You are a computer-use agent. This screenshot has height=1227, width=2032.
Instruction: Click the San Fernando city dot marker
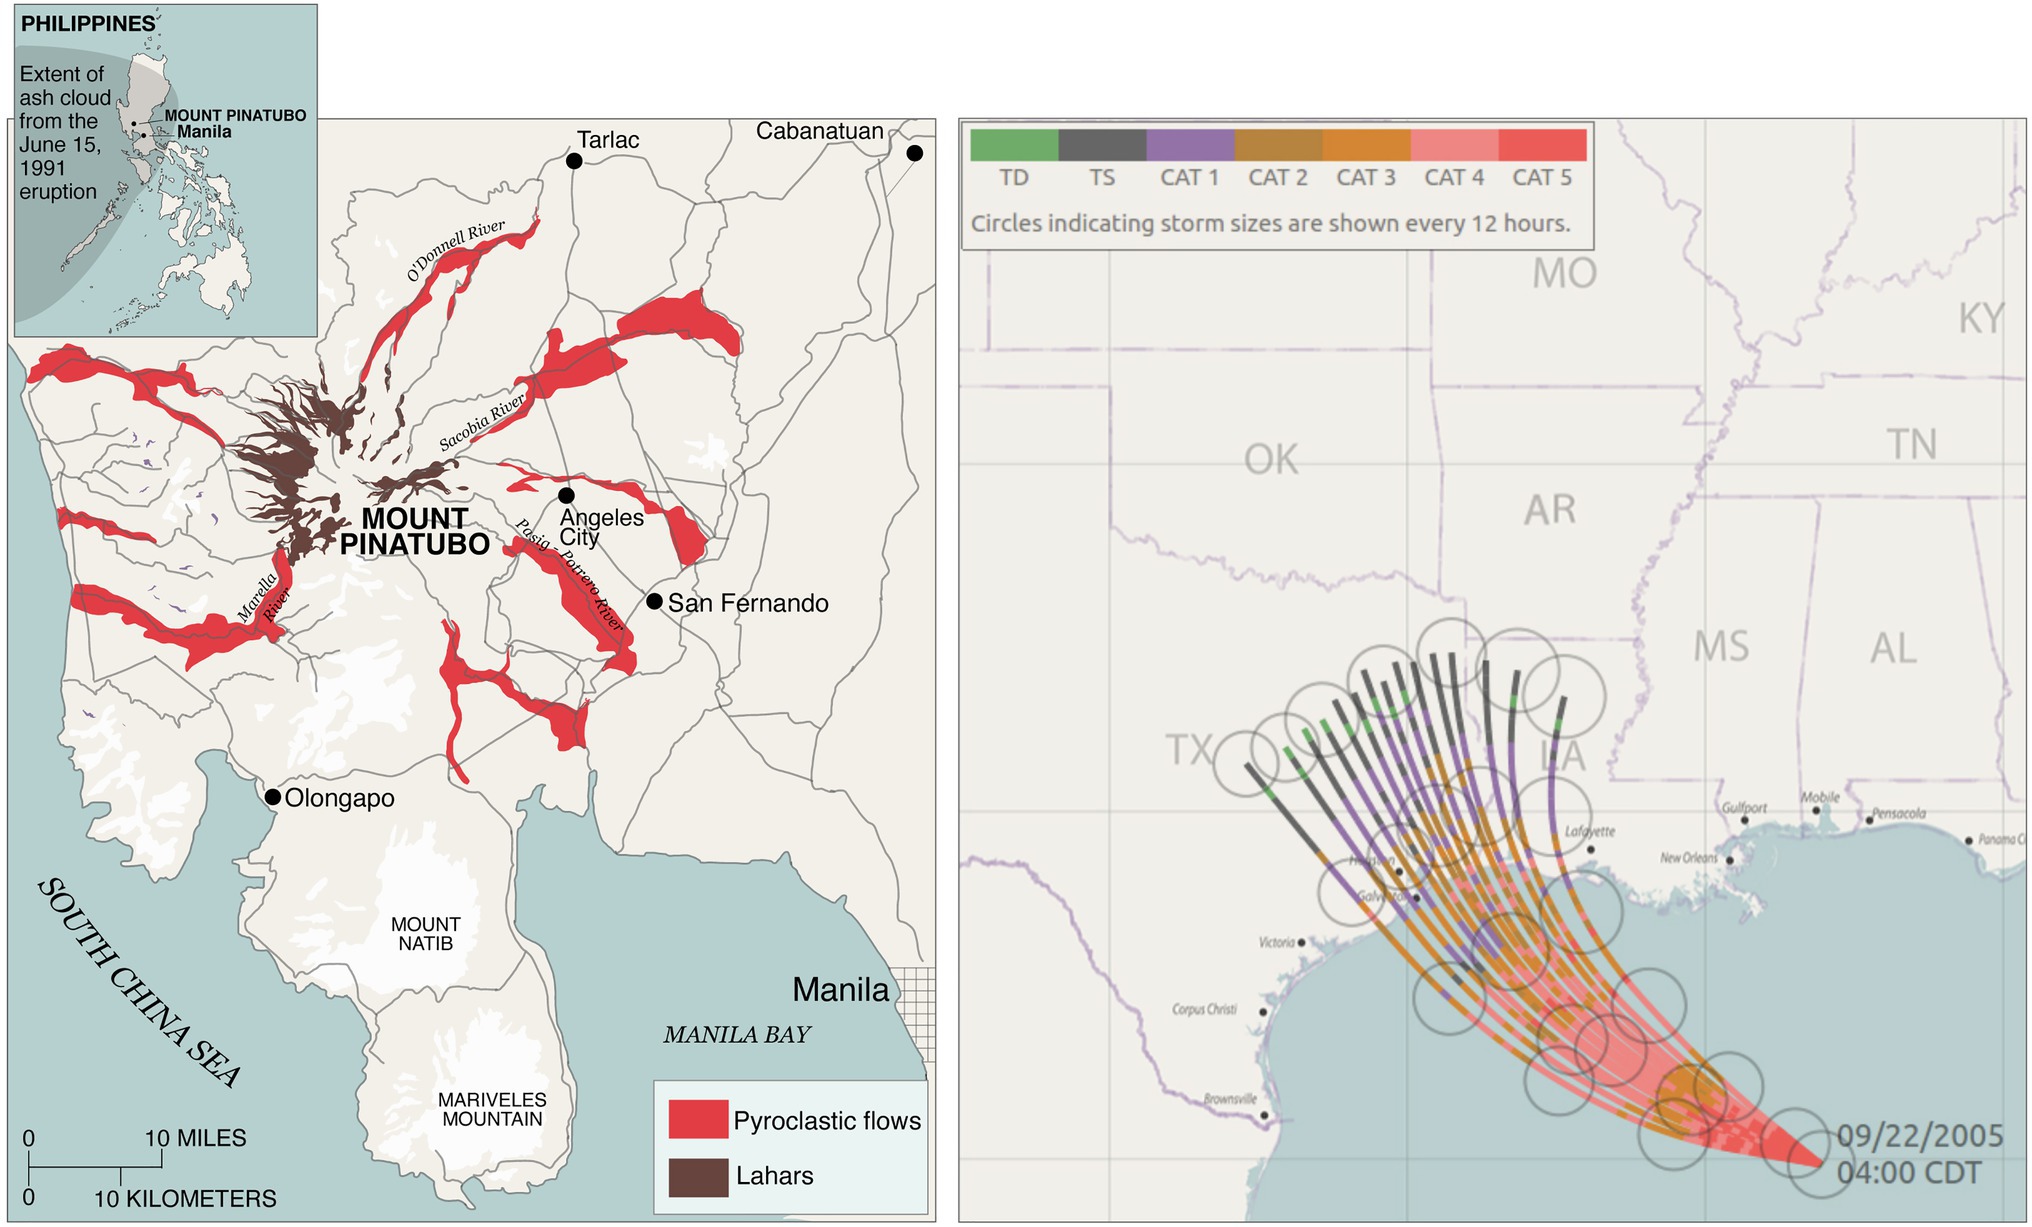point(654,601)
